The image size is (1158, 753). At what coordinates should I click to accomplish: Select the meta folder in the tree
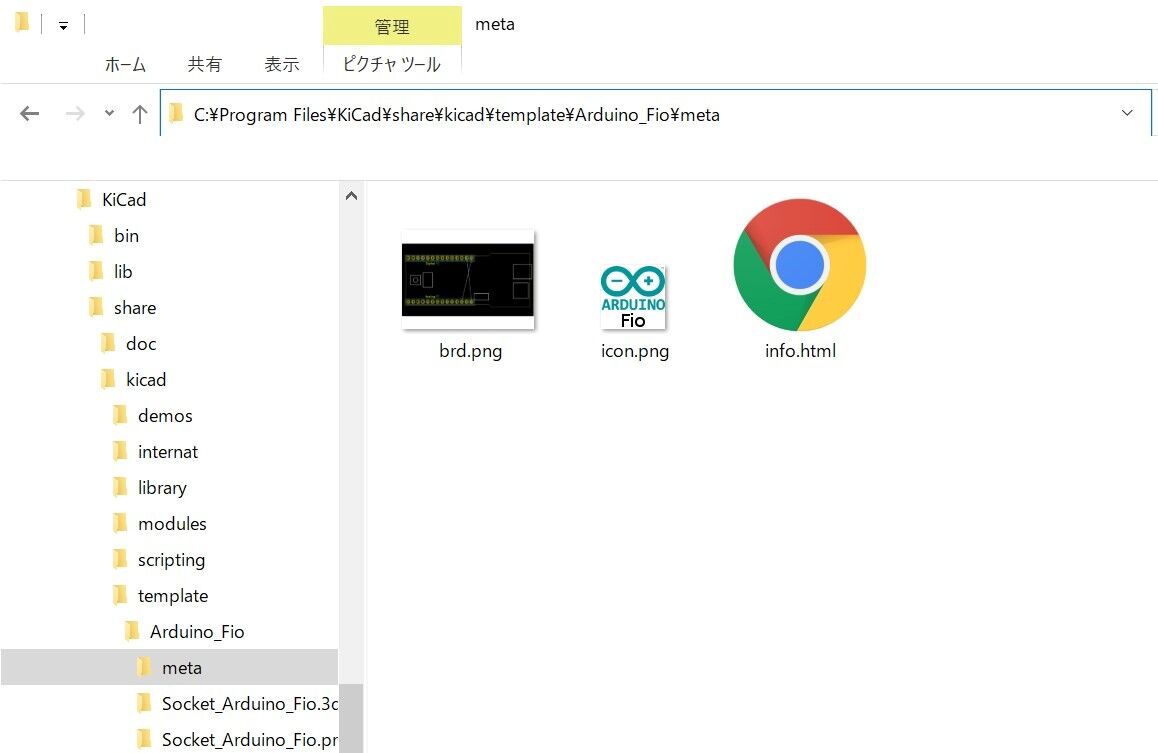coord(183,667)
